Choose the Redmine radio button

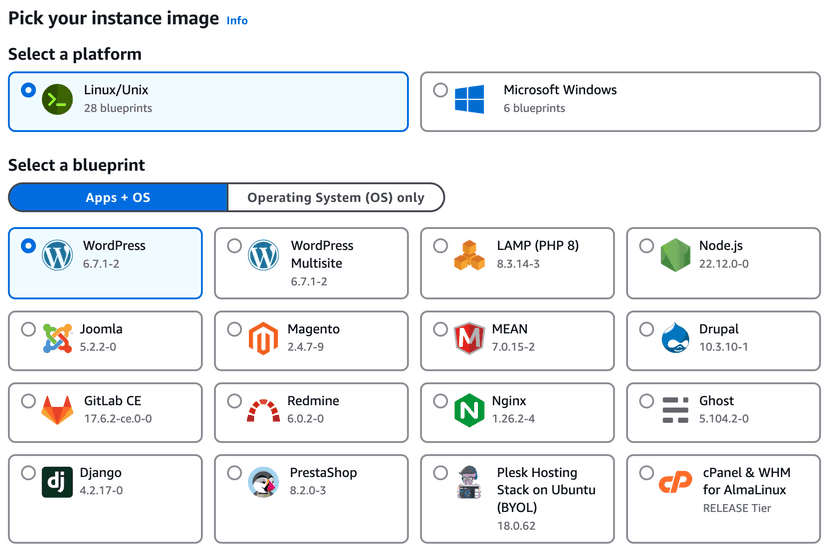click(x=234, y=401)
